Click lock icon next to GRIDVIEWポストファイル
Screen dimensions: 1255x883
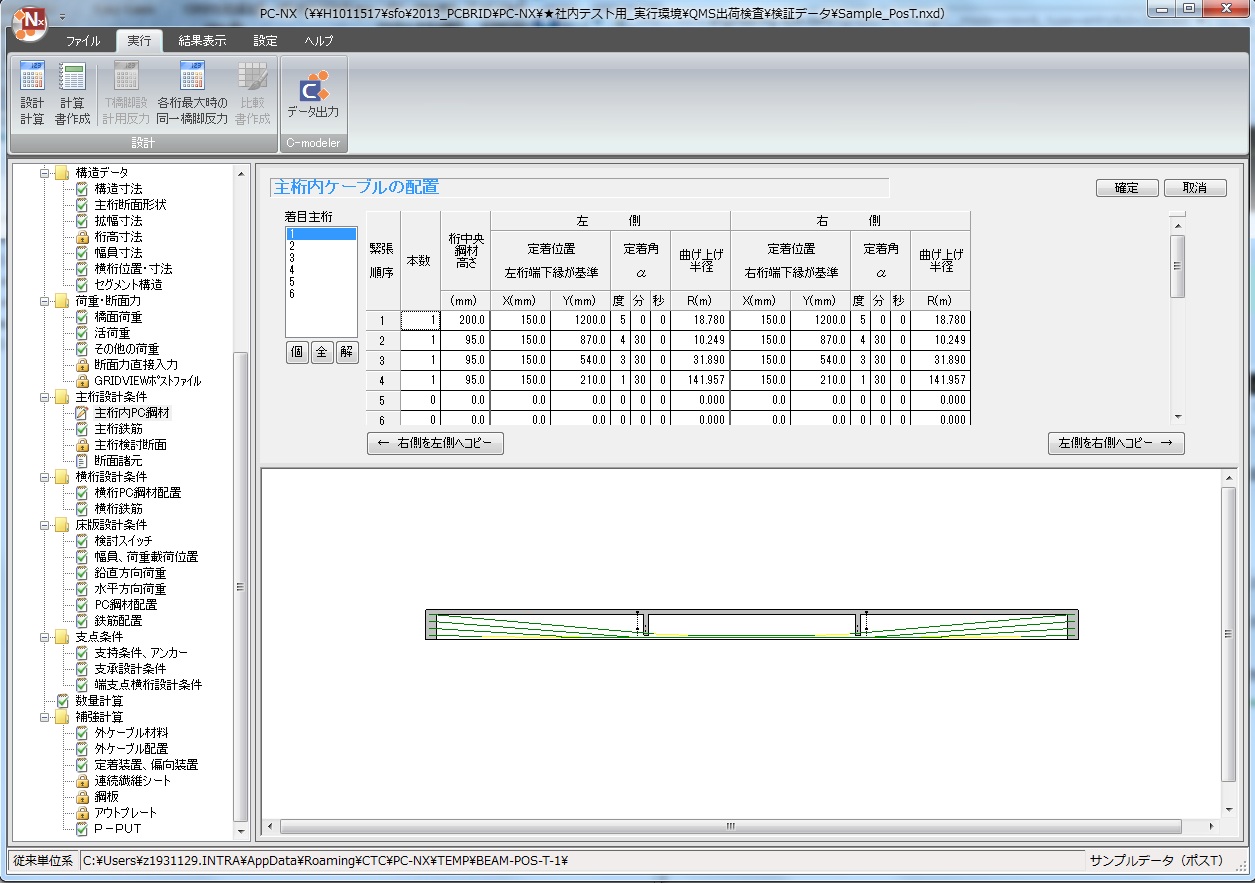[x=83, y=380]
